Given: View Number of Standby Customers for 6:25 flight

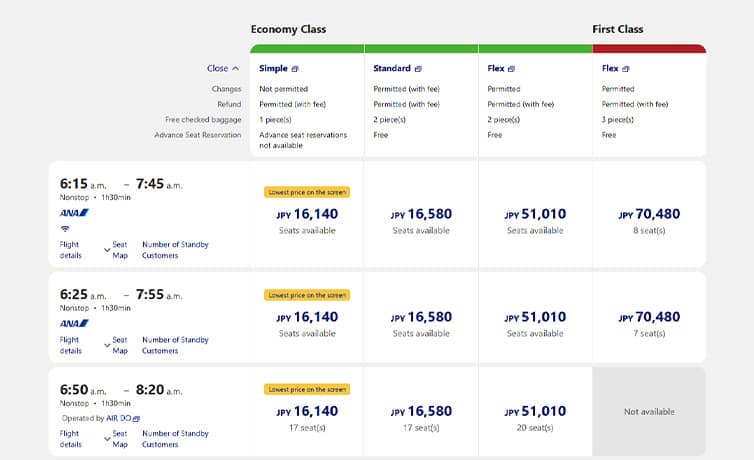Looking at the screenshot, I should pos(175,345).
